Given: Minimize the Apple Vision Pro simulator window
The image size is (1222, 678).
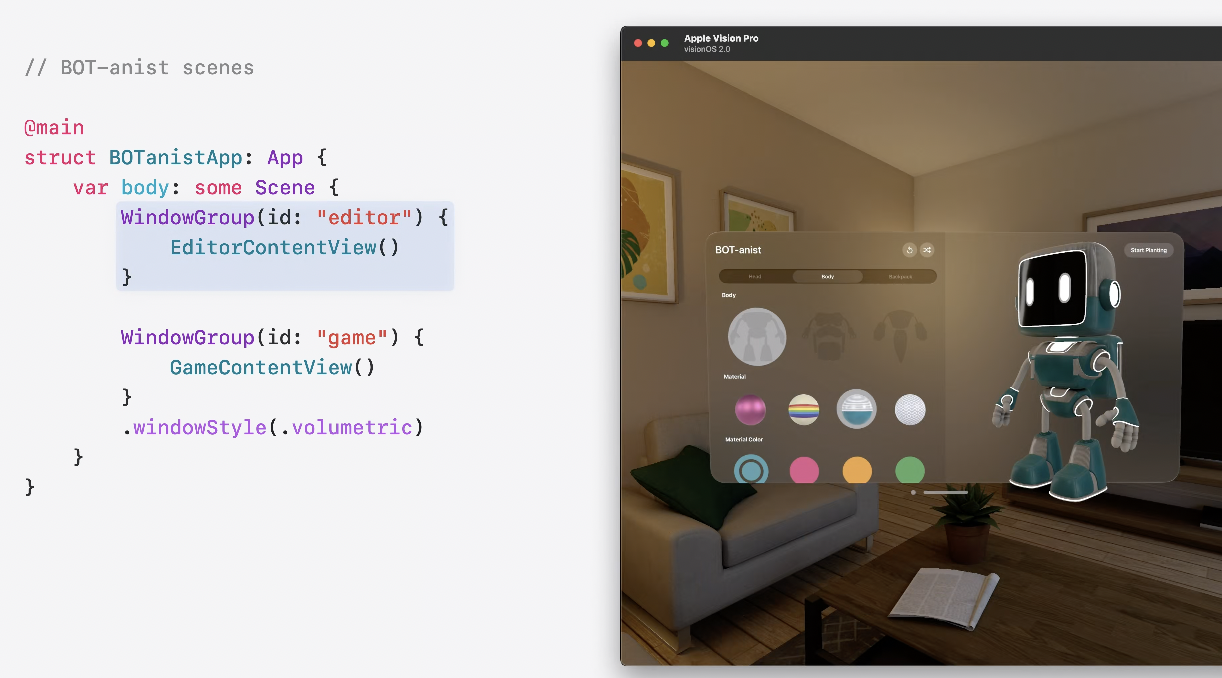Looking at the screenshot, I should pos(651,43).
